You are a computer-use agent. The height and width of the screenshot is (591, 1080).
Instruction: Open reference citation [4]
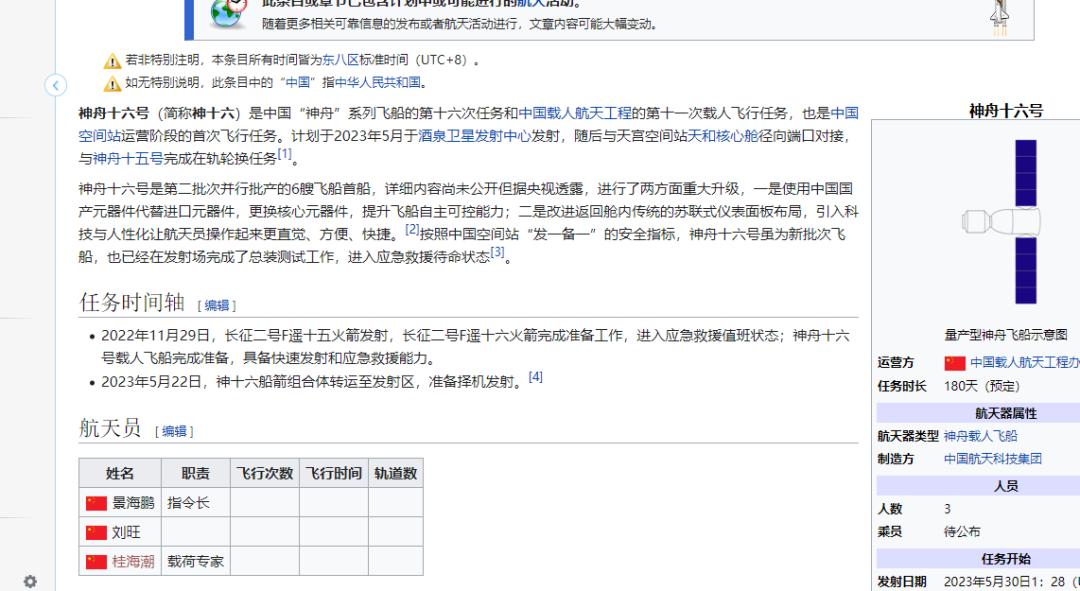pos(536,375)
